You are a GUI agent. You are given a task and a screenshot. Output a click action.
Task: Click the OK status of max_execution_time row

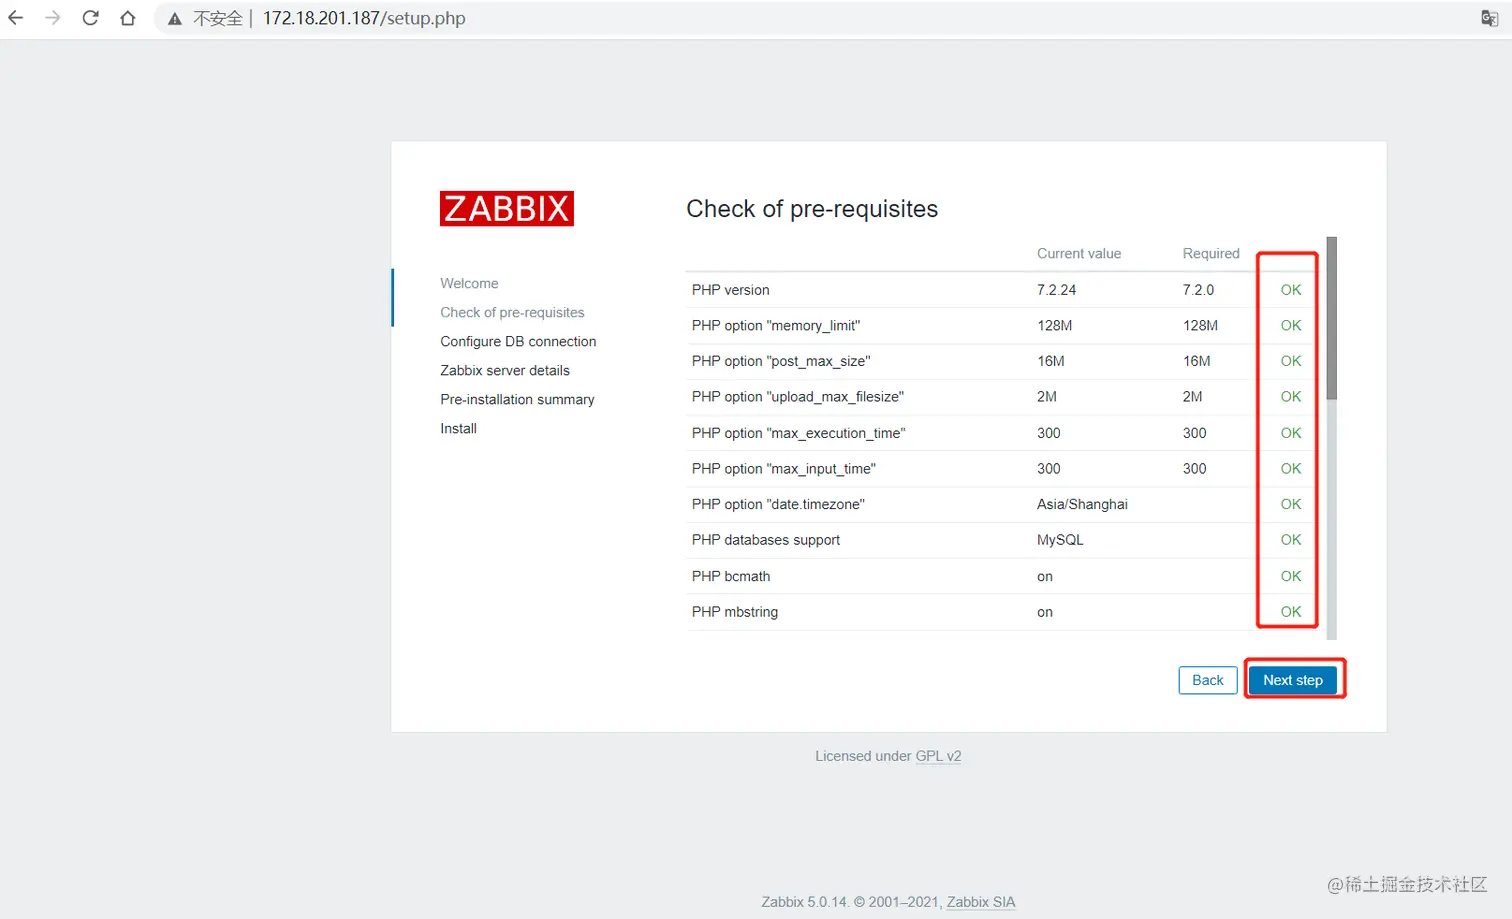coord(1291,433)
